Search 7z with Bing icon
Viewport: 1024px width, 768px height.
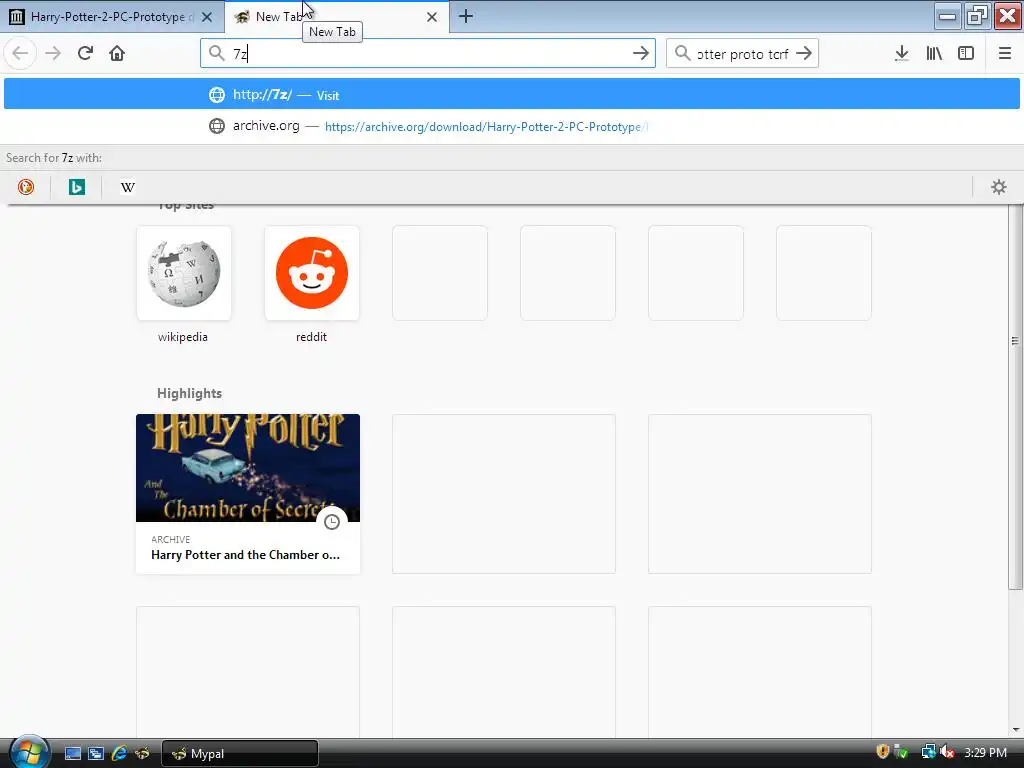pos(76,187)
